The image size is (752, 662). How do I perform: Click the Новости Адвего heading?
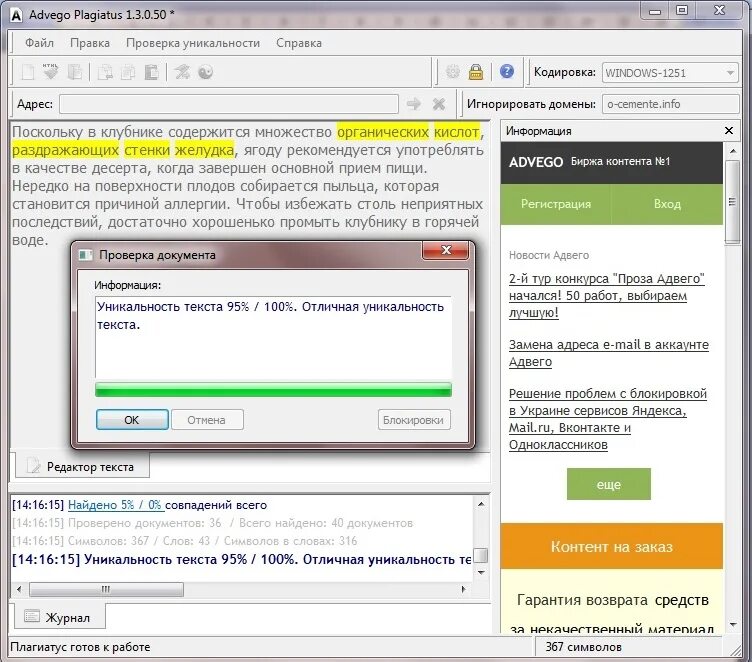pos(549,255)
